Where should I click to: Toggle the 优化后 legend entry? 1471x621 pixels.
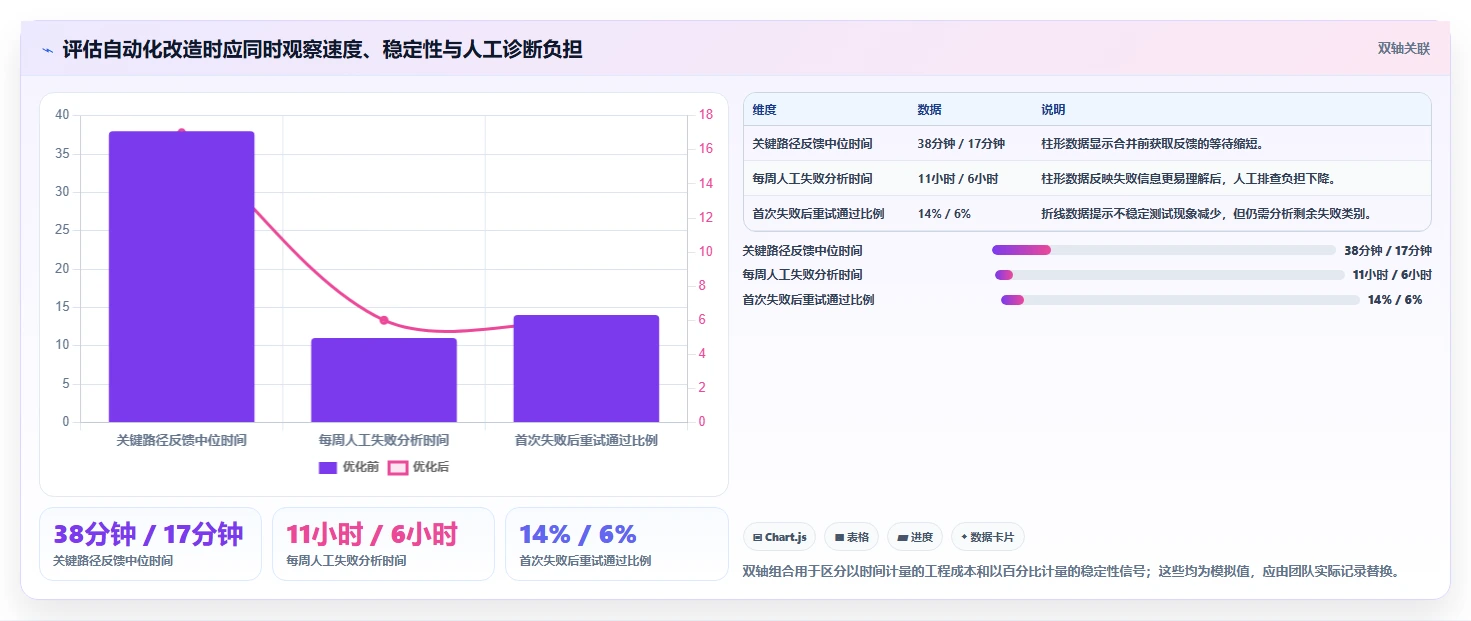(419, 467)
